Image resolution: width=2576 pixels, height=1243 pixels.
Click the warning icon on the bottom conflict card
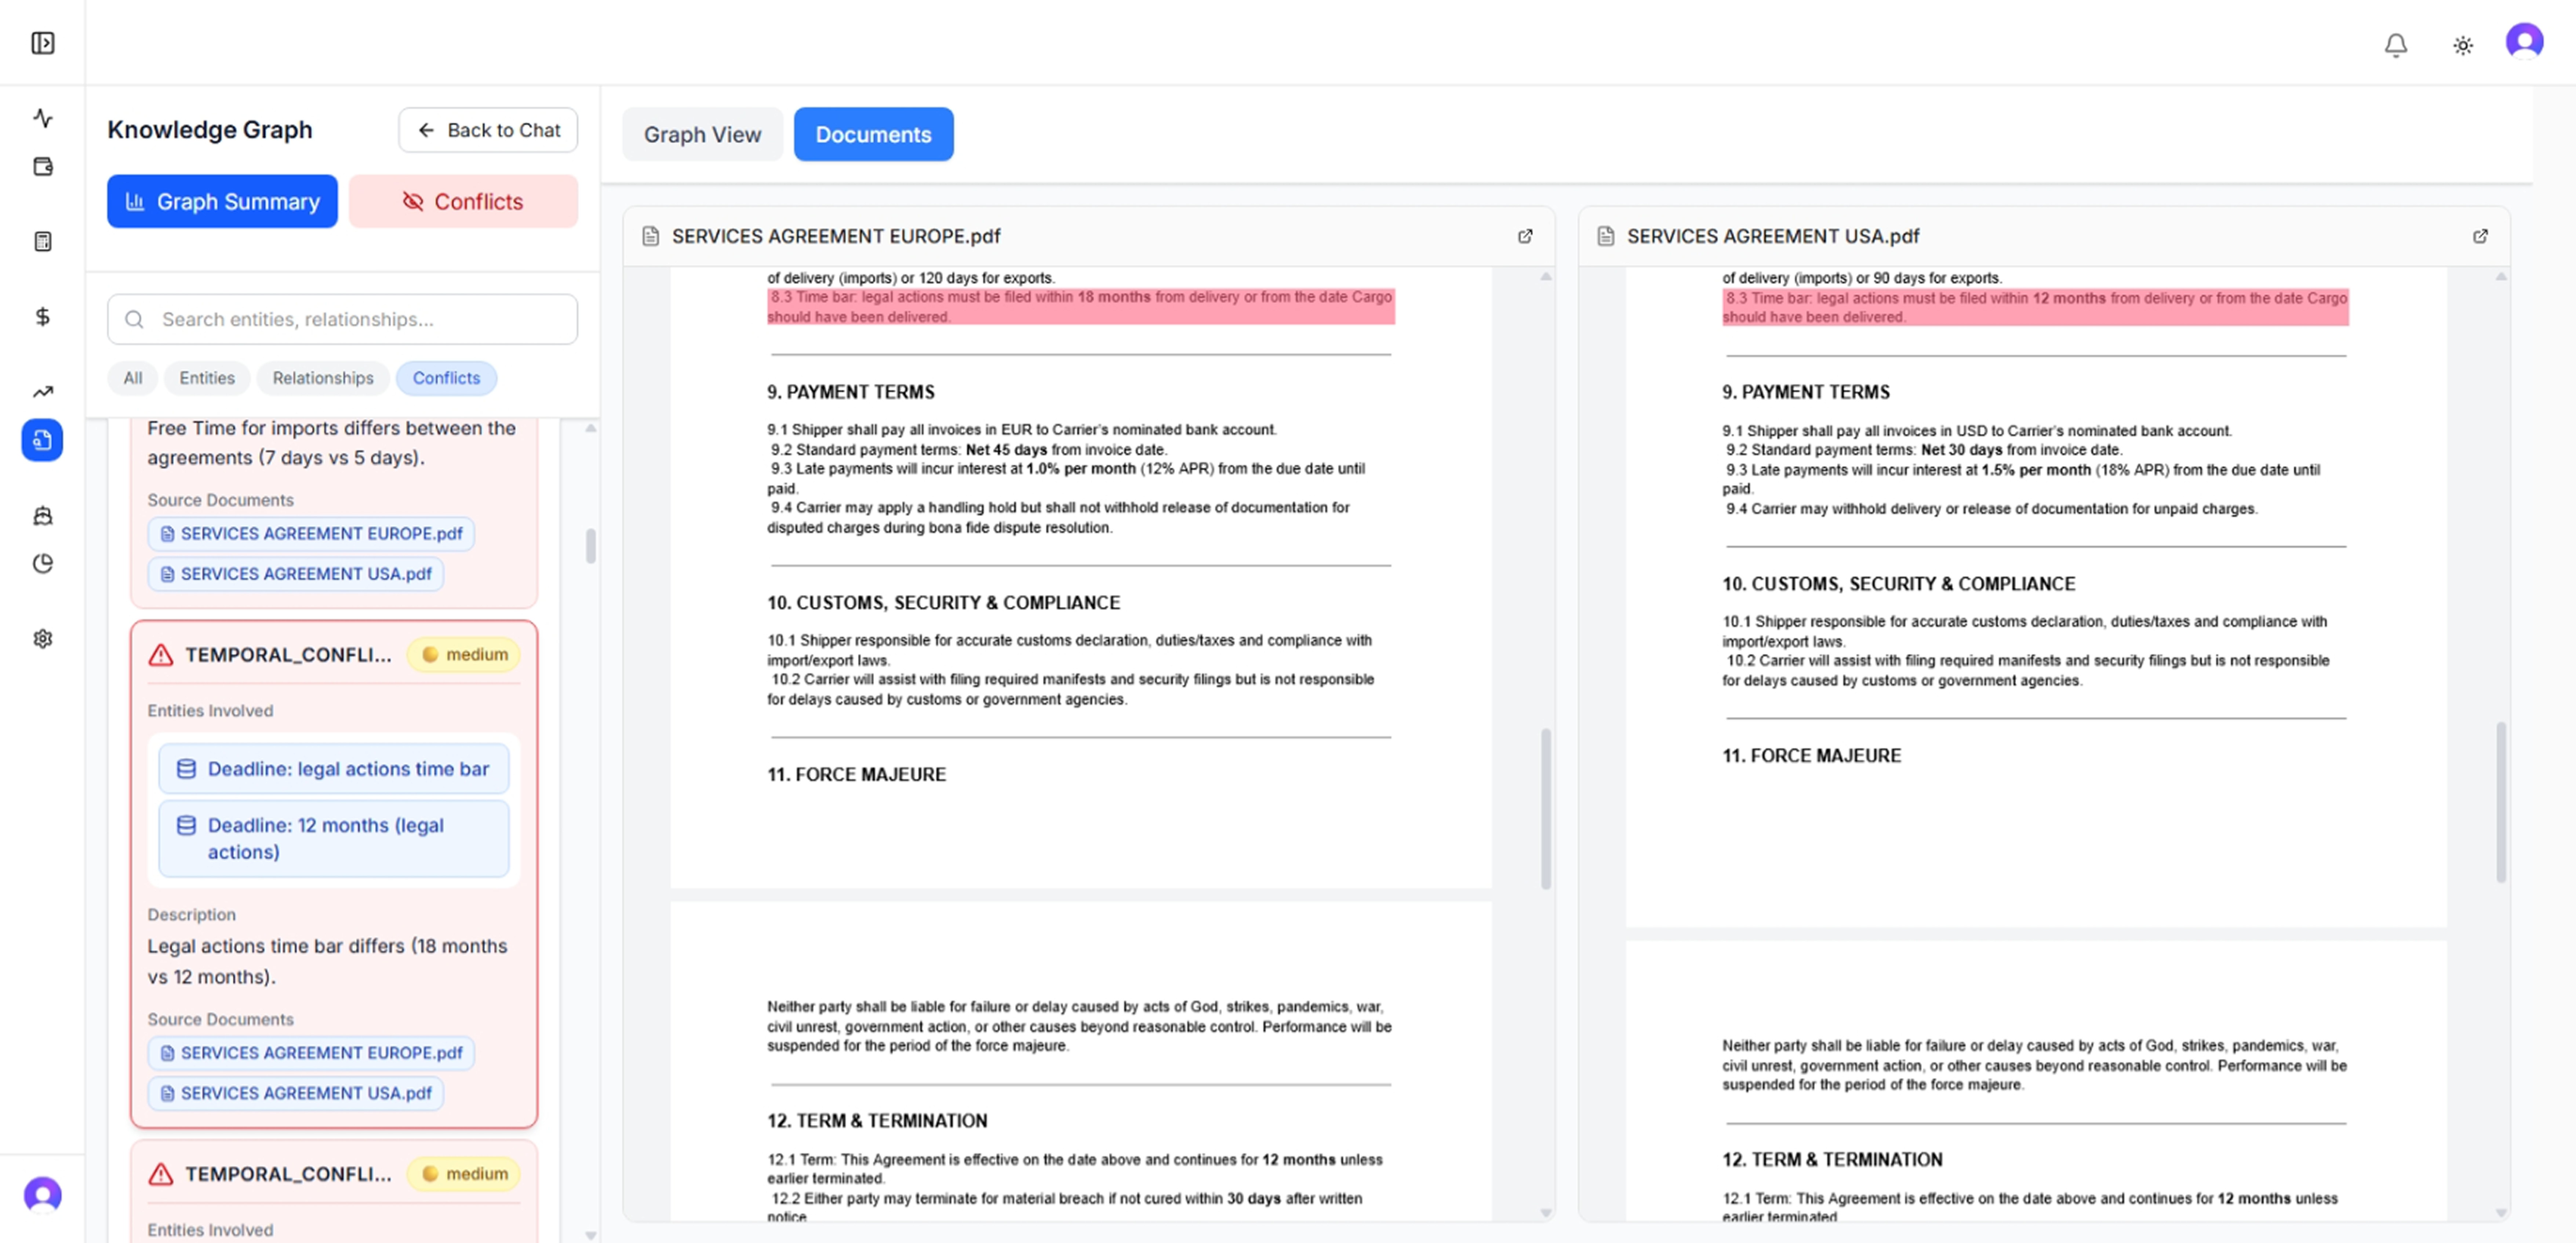click(x=161, y=1174)
